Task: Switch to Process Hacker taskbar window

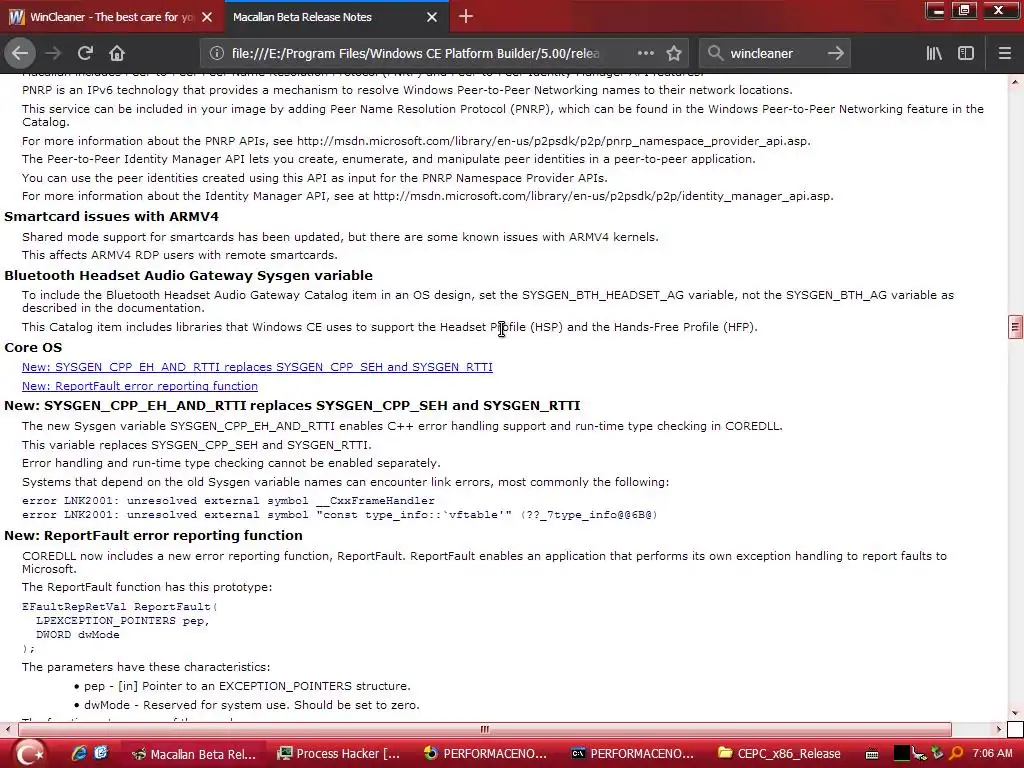Action: coord(338,754)
